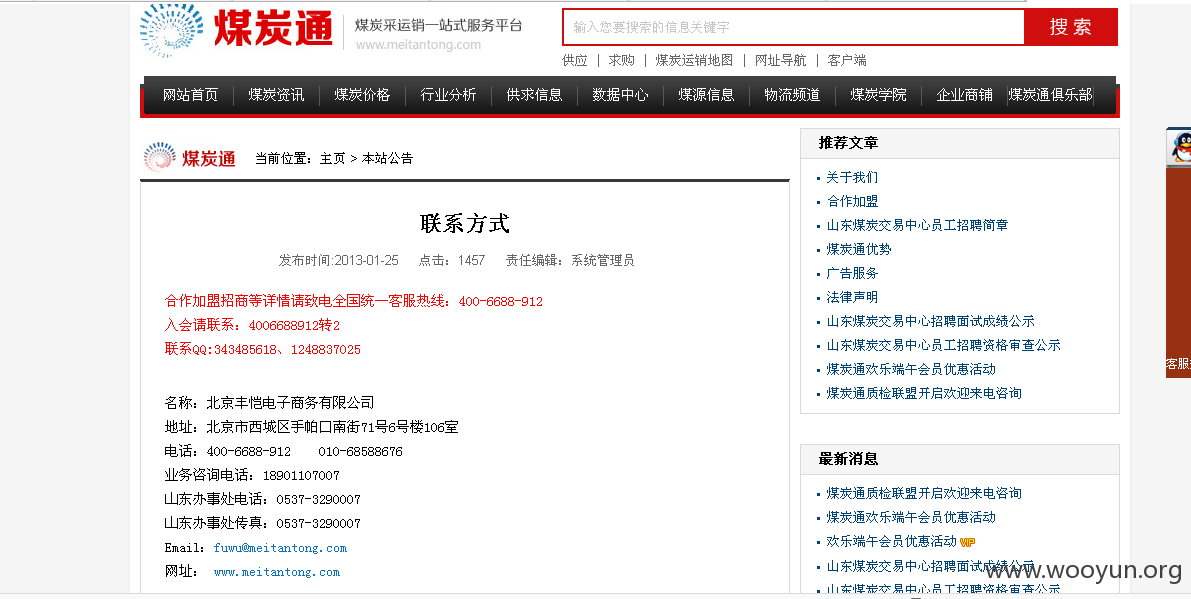Open 山东煤炭交易中心员工招聘资格审查公示 in 推荐文章
This screenshot has width=1191, height=599.
943,345
